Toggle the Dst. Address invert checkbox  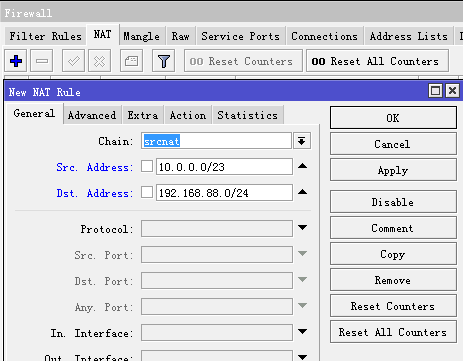pyautogui.click(x=147, y=192)
